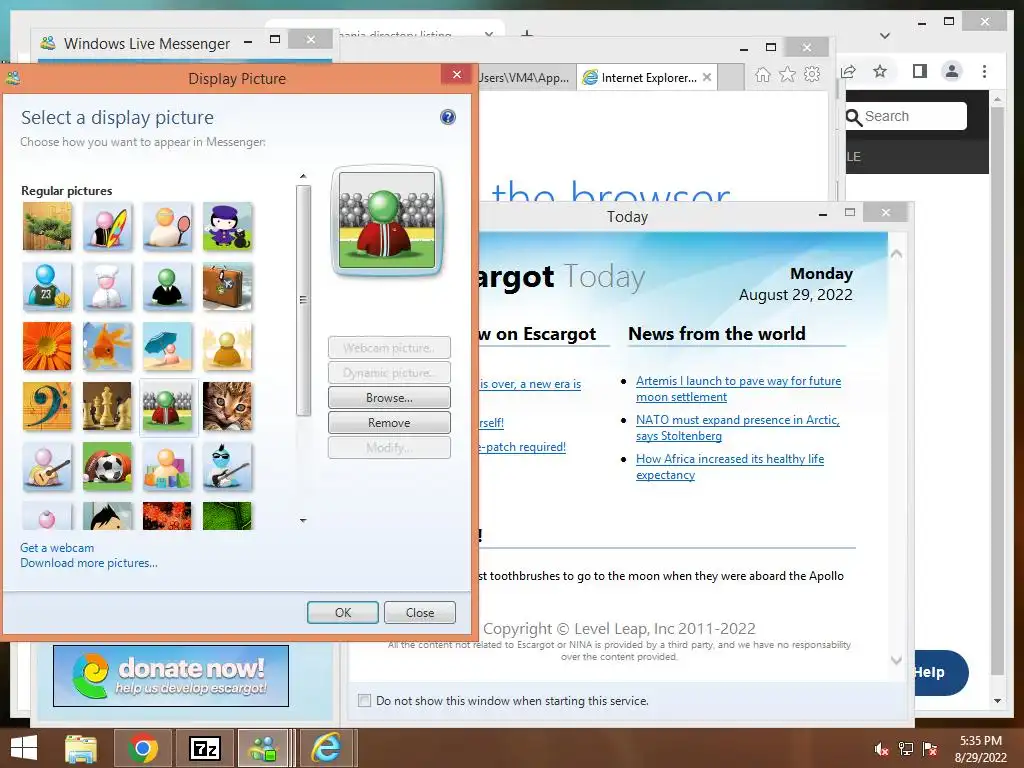The width and height of the screenshot is (1024, 768).
Task: Click Internet Explorer home icon
Action: pos(763,74)
